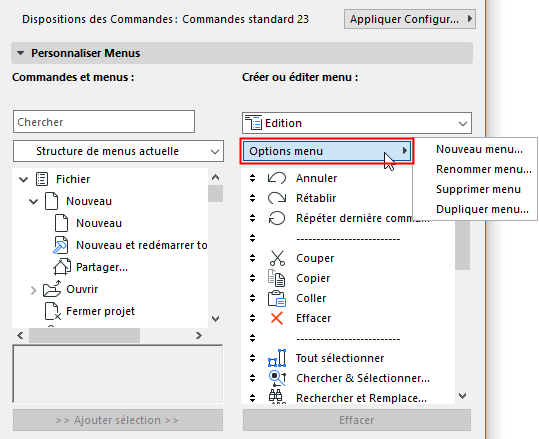Choose Supprimer menu entry

(x=478, y=189)
